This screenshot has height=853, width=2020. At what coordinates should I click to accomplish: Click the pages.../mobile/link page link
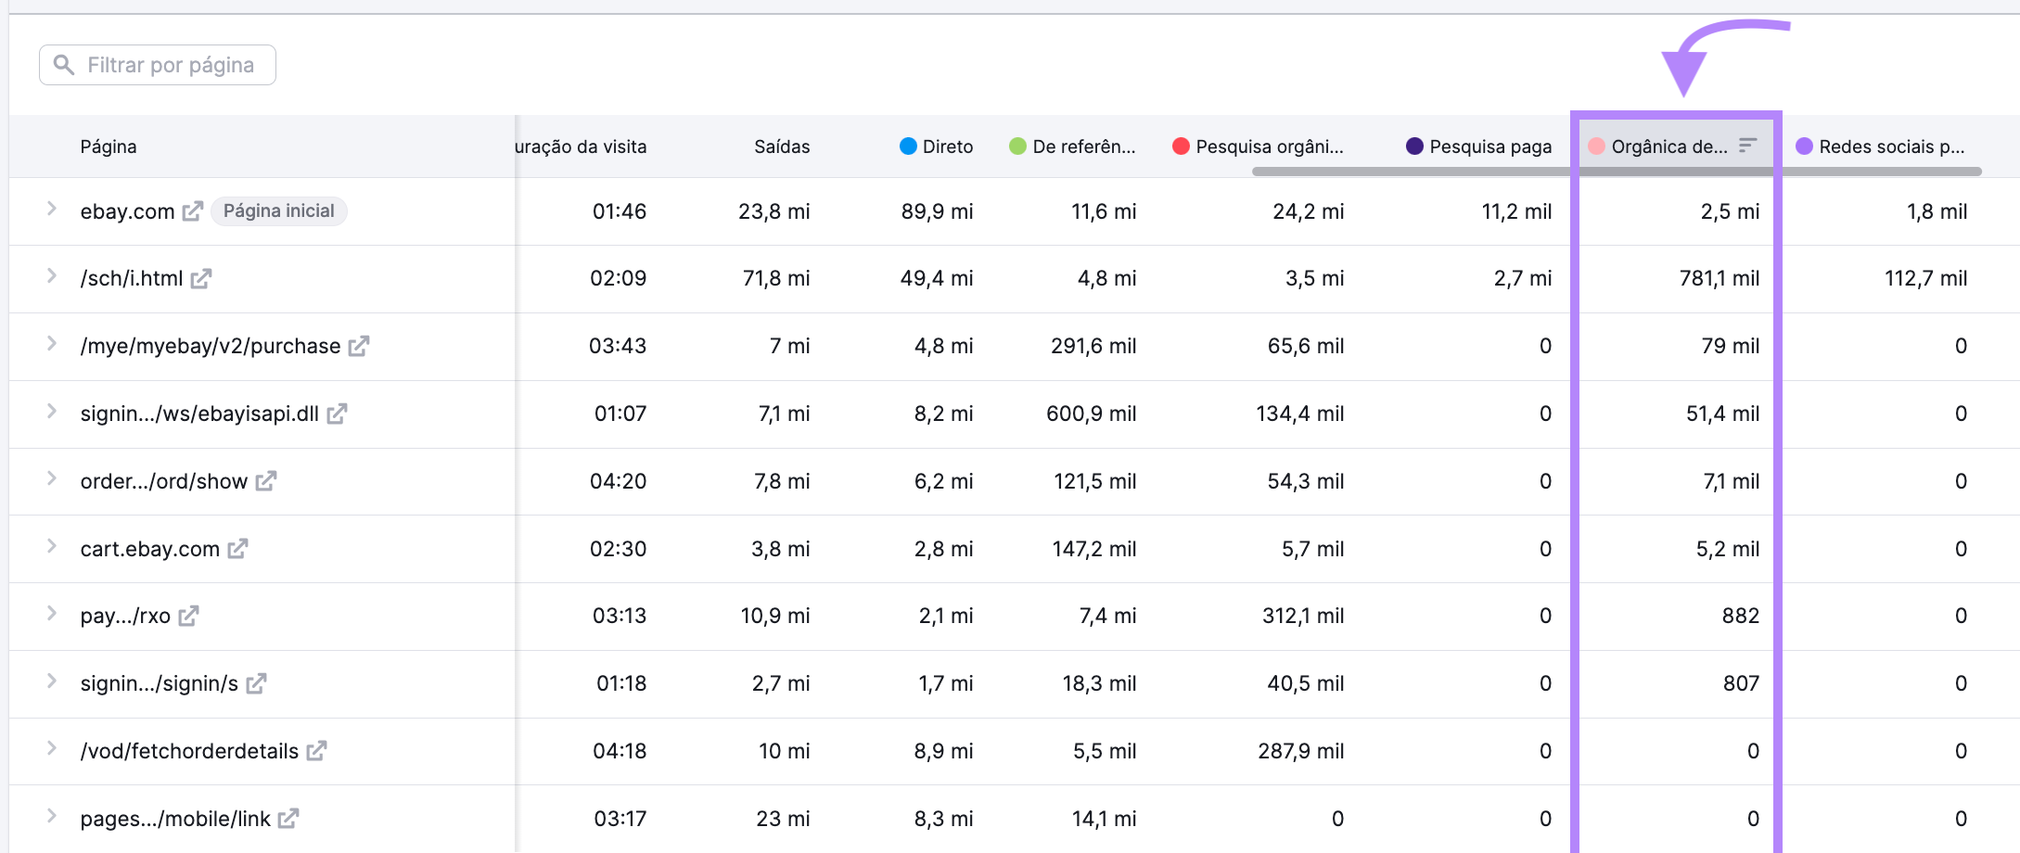[x=175, y=818]
